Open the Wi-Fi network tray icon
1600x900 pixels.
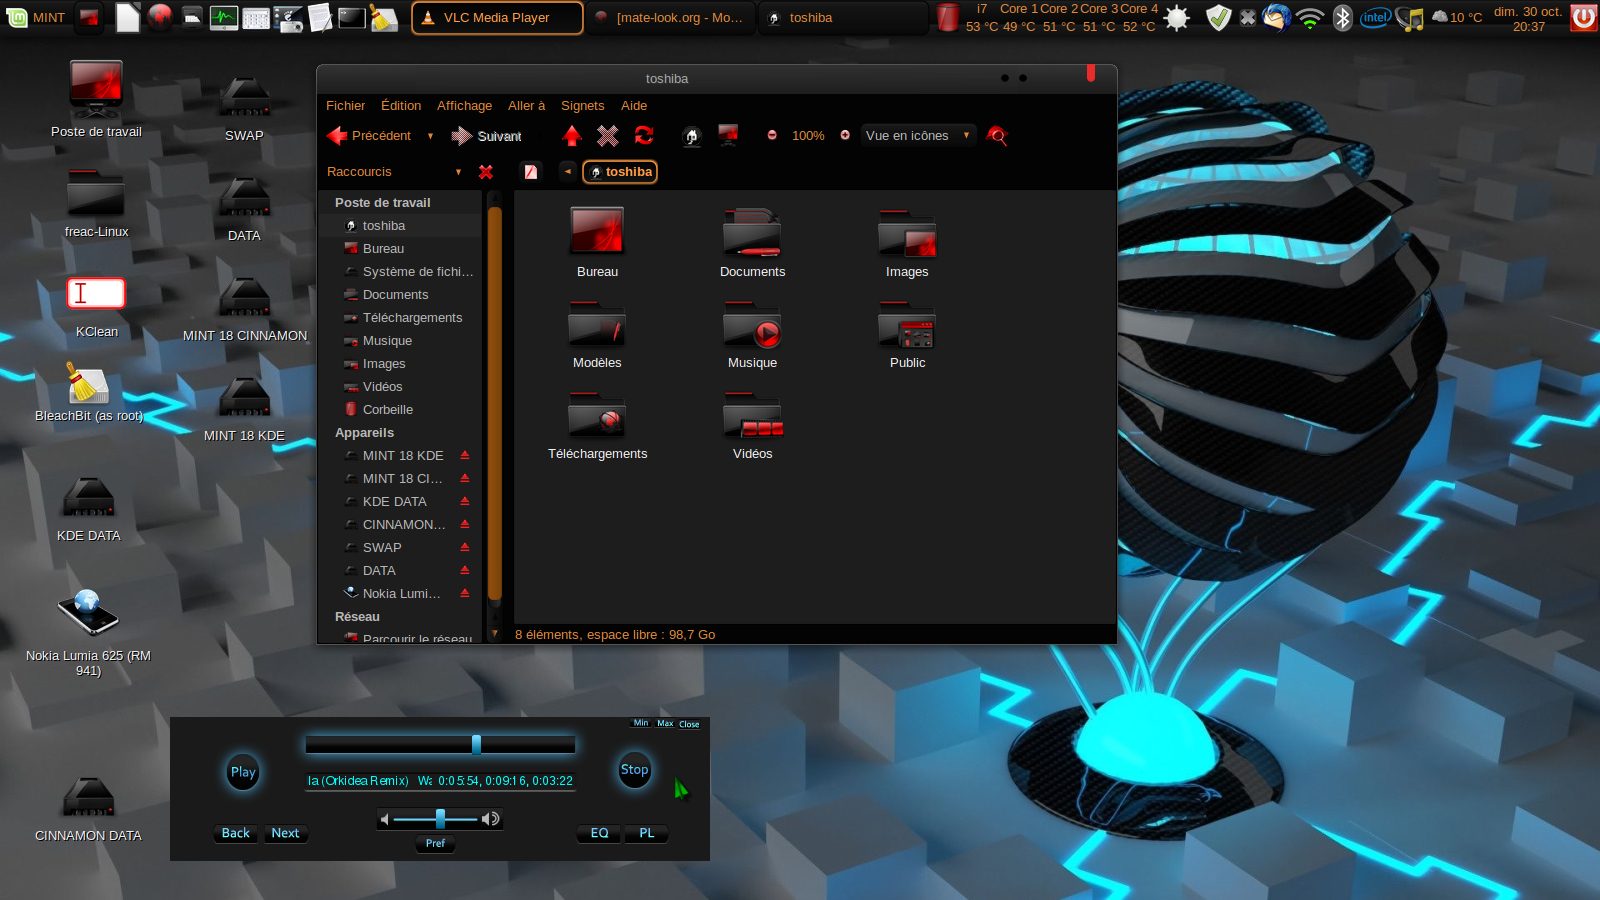[1310, 17]
